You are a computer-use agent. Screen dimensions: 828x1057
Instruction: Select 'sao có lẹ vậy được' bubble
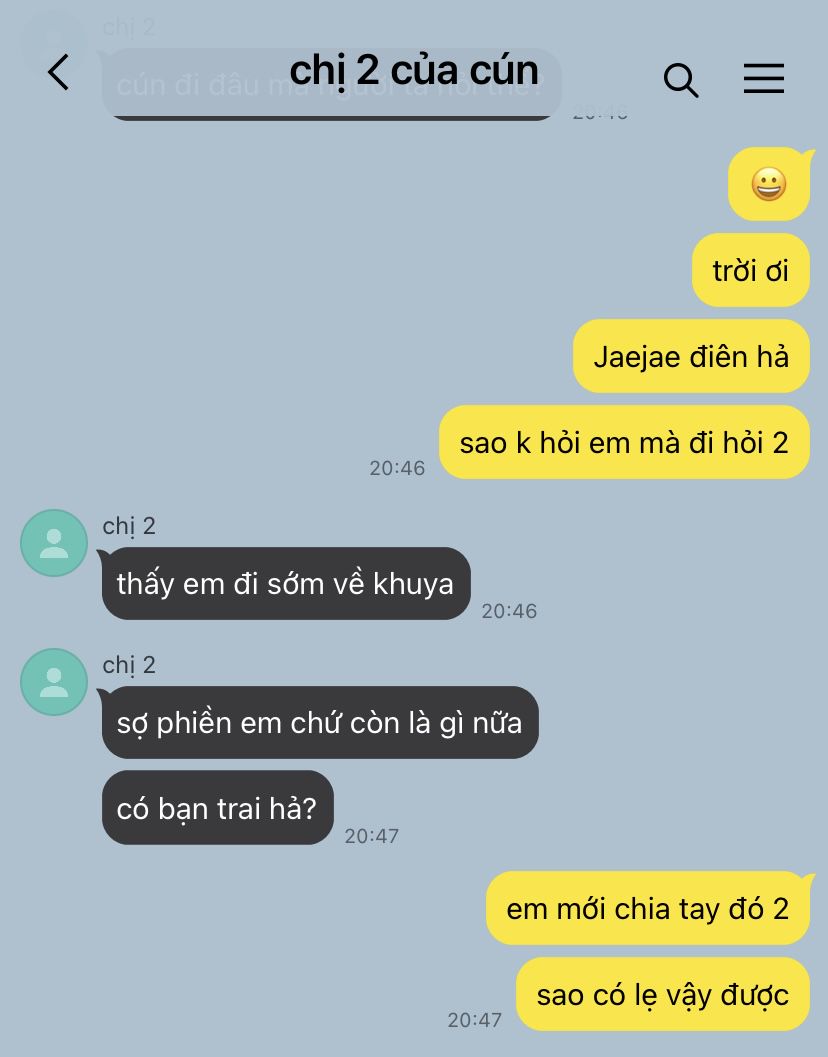pos(663,994)
